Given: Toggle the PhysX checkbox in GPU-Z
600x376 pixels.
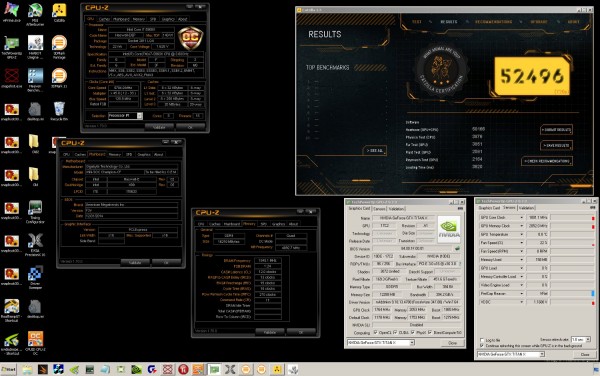Looking at the screenshot, I should click(412, 332).
